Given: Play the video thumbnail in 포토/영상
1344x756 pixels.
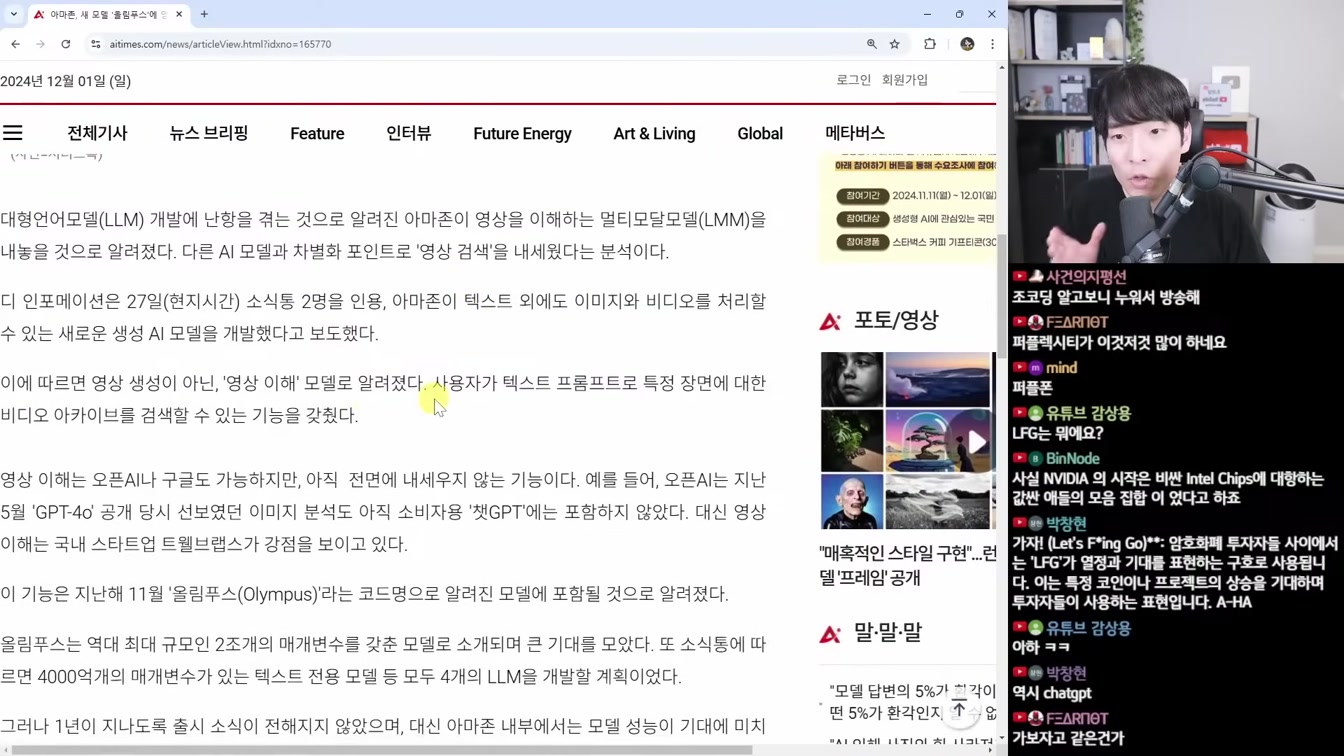Looking at the screenshot, I should coord(976,442).
